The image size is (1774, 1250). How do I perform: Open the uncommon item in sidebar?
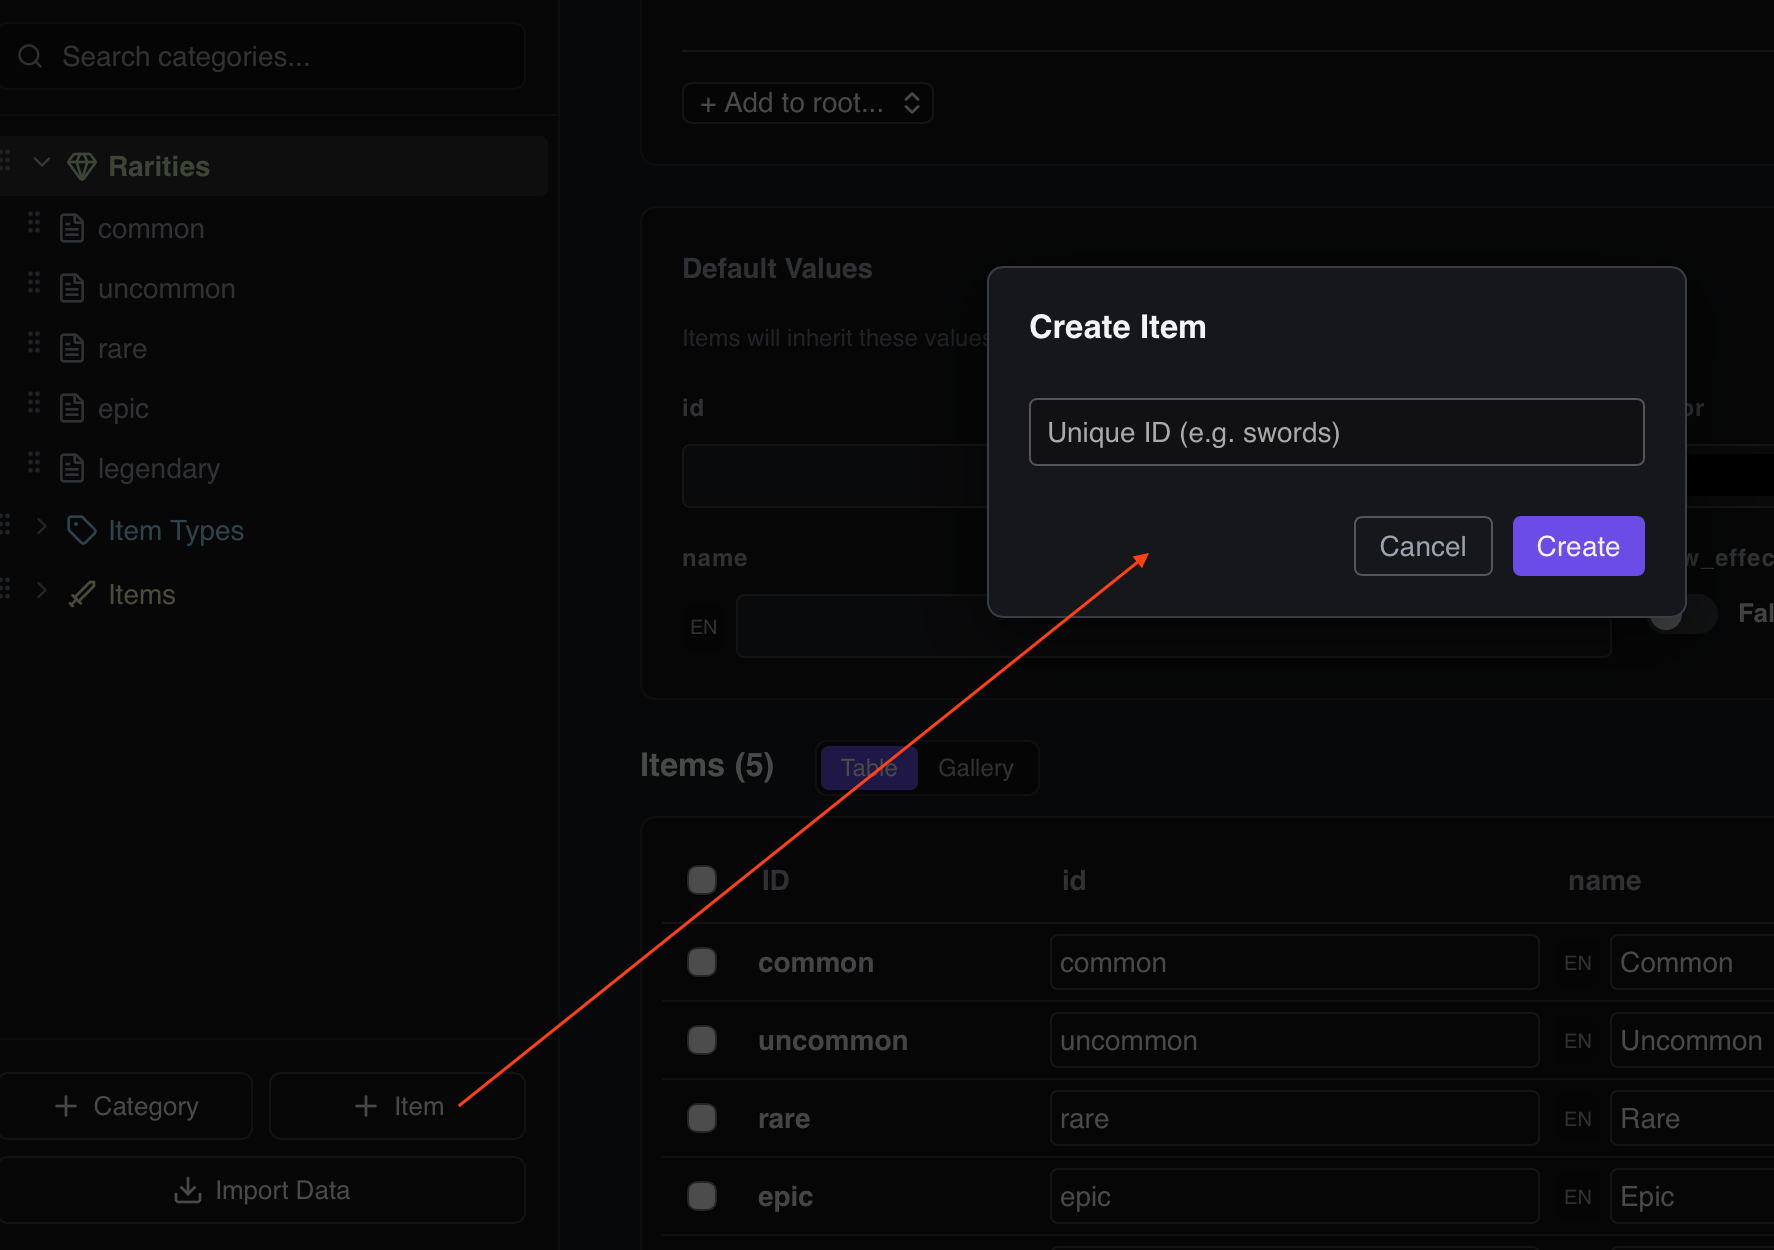coord(167,289)
